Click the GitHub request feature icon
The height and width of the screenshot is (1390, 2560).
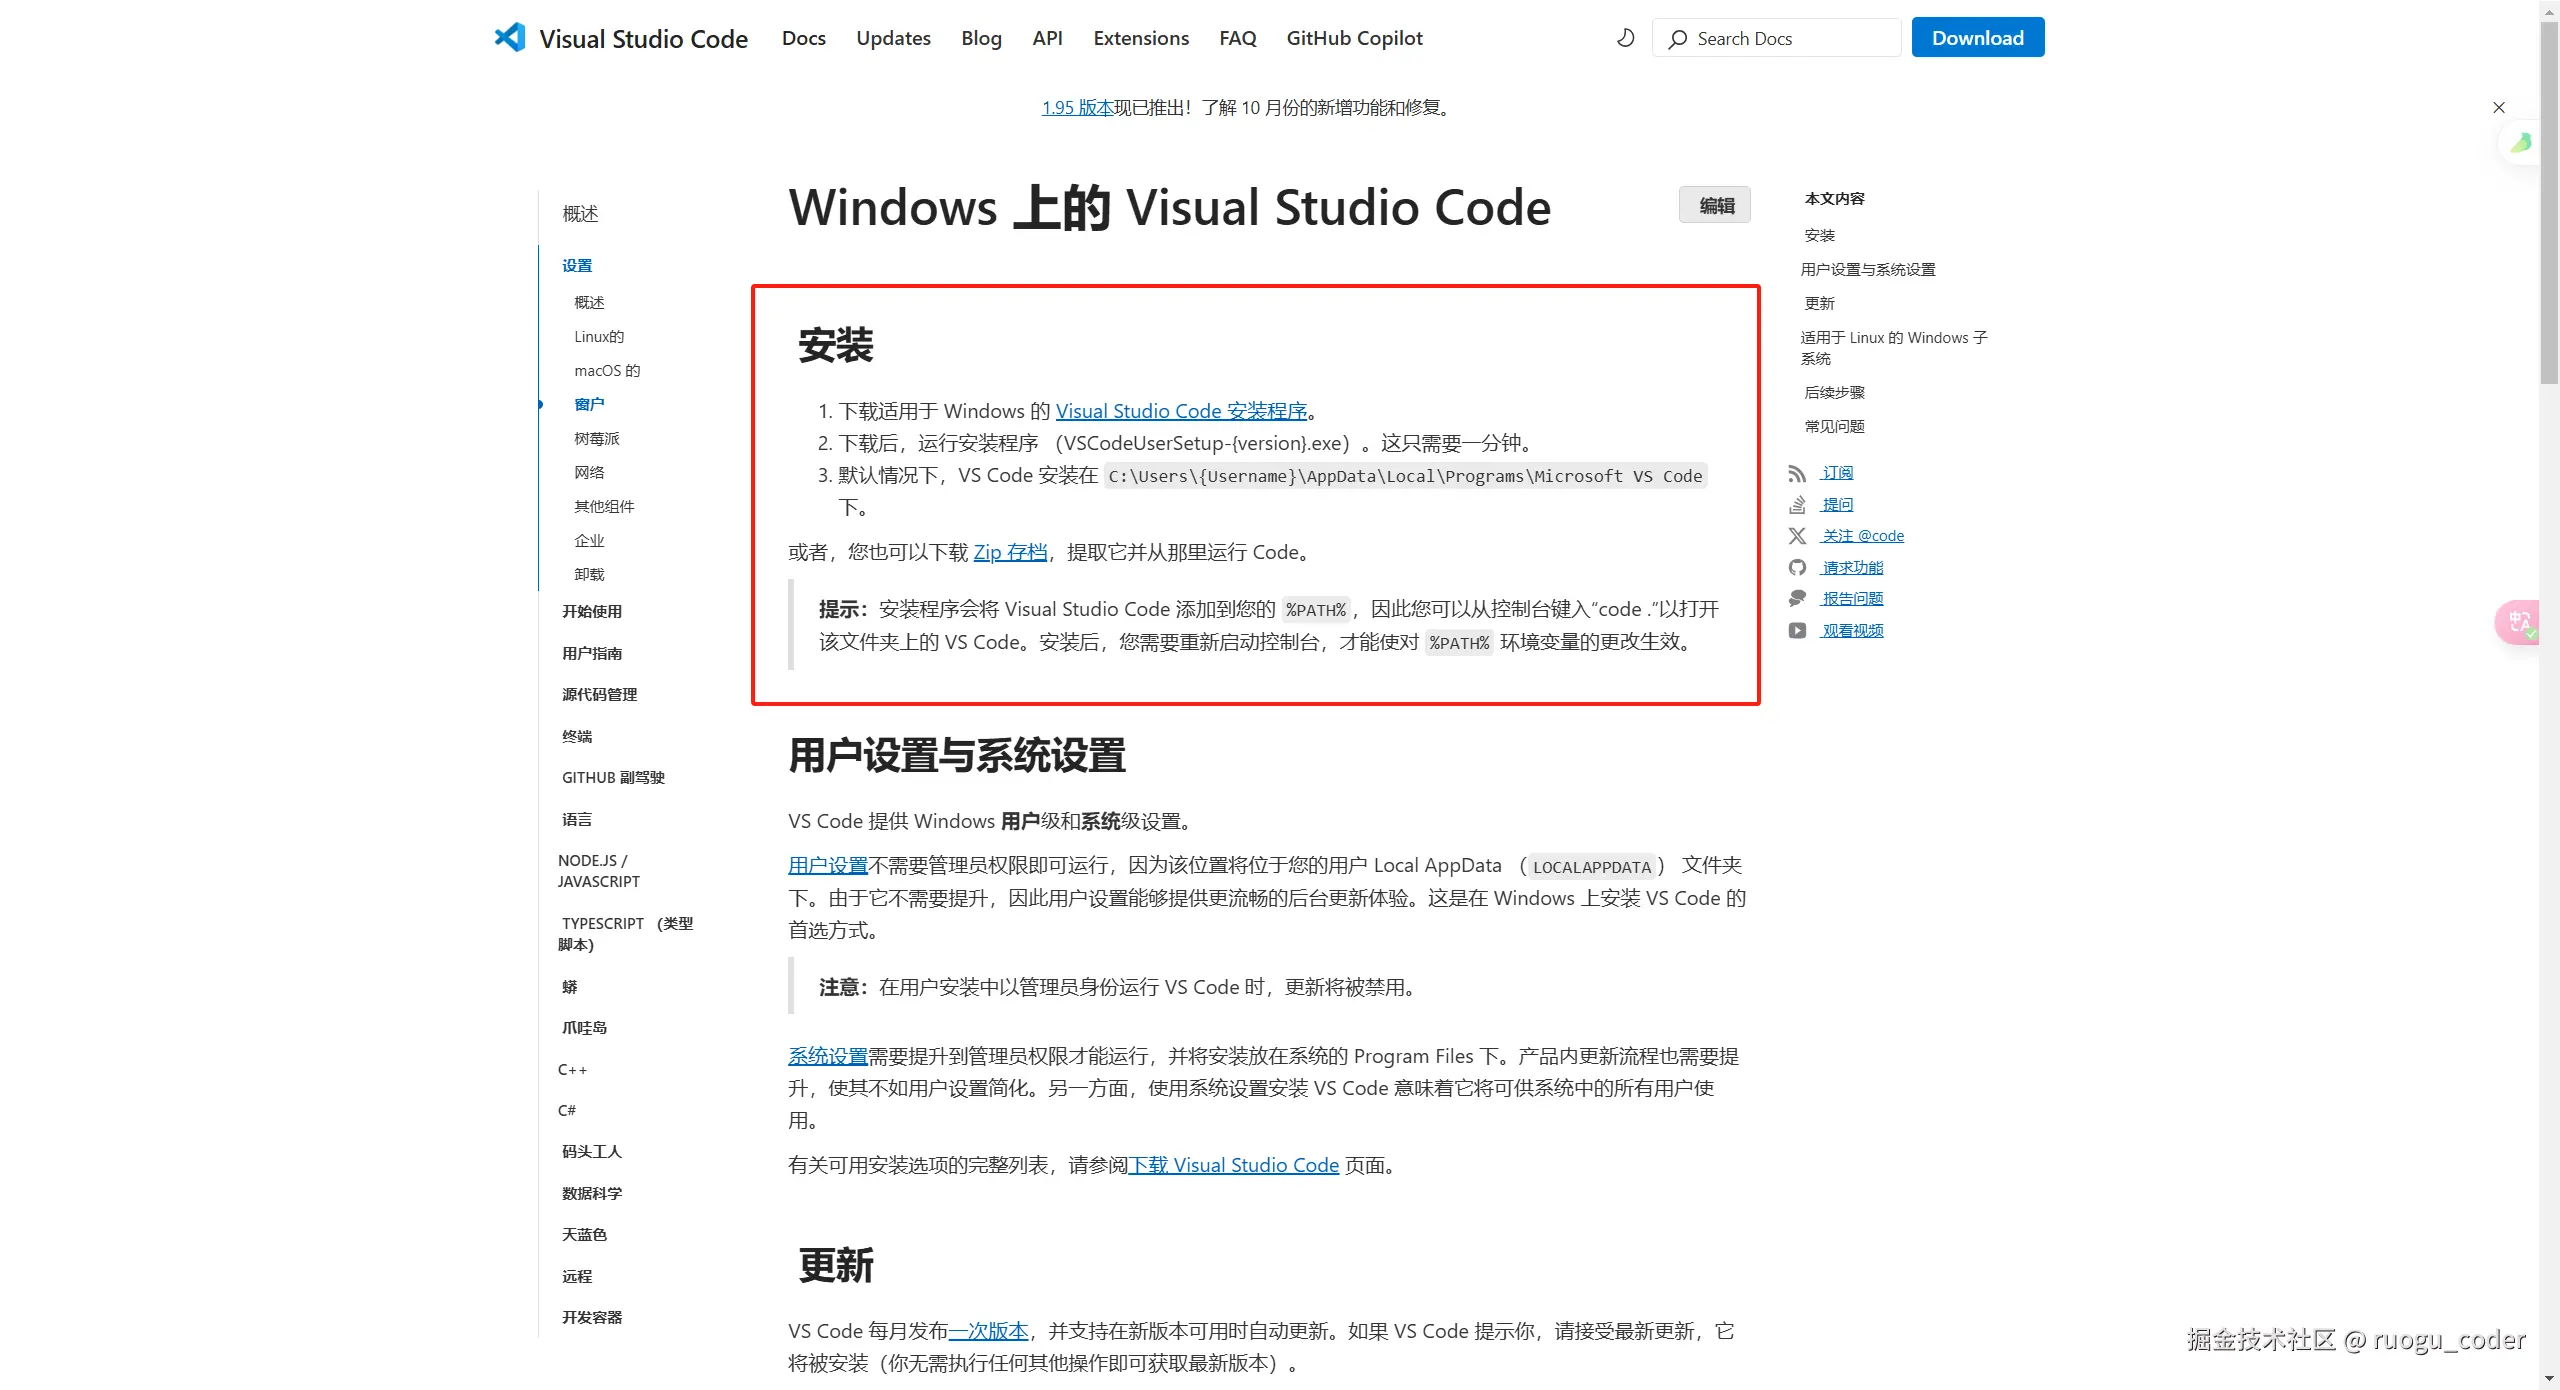coord(1797,567)
